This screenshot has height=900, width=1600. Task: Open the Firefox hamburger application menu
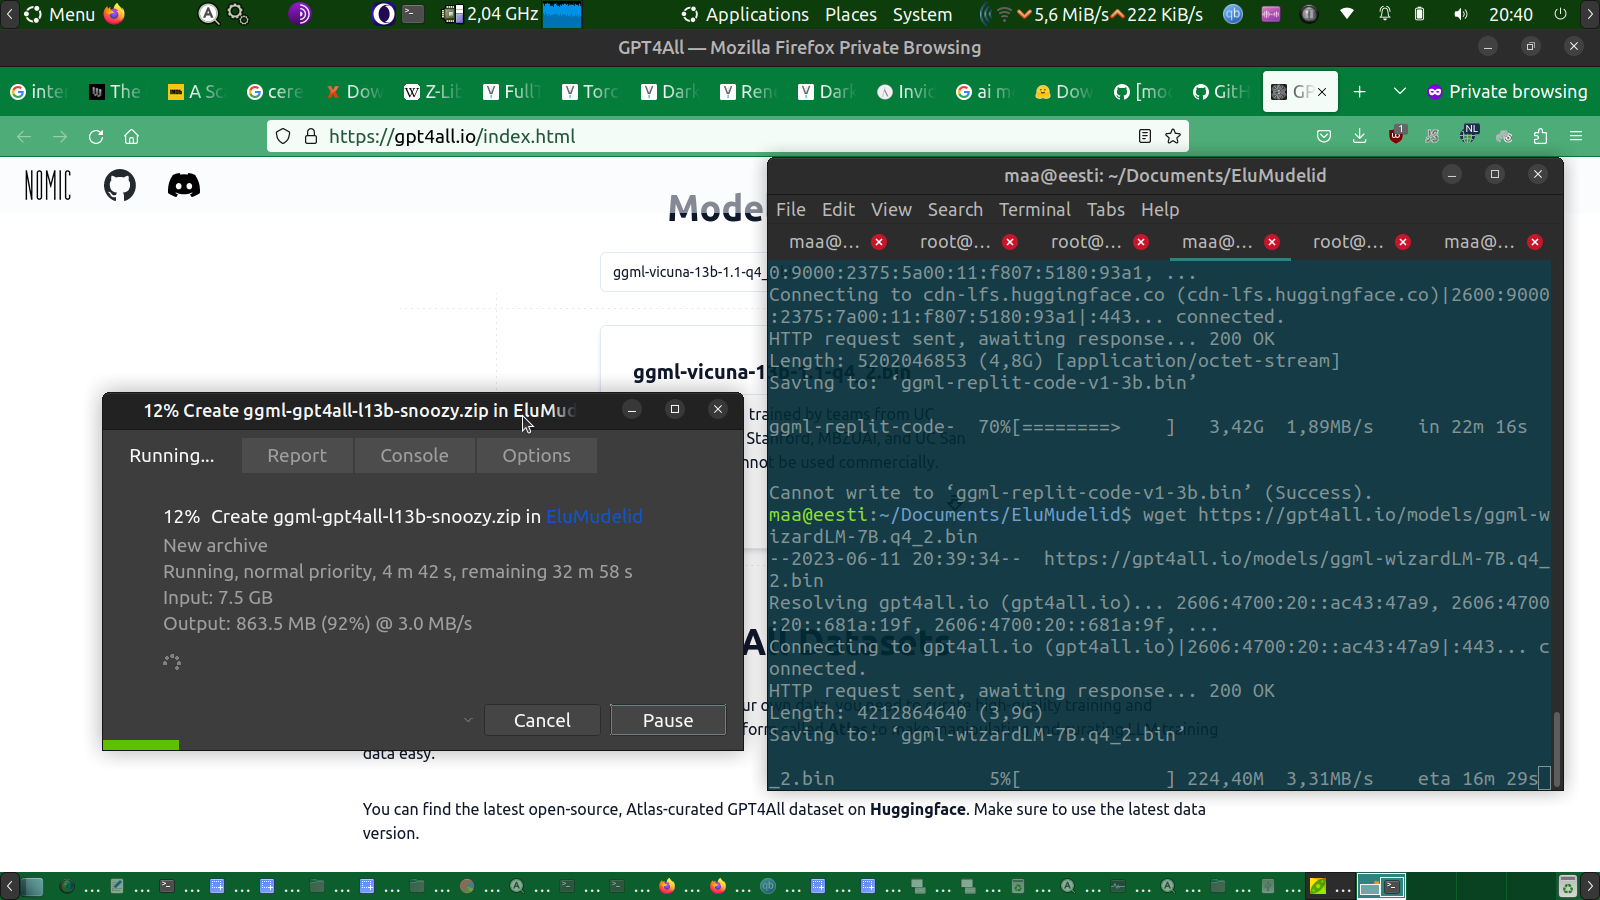click(x=1576, y=136)
